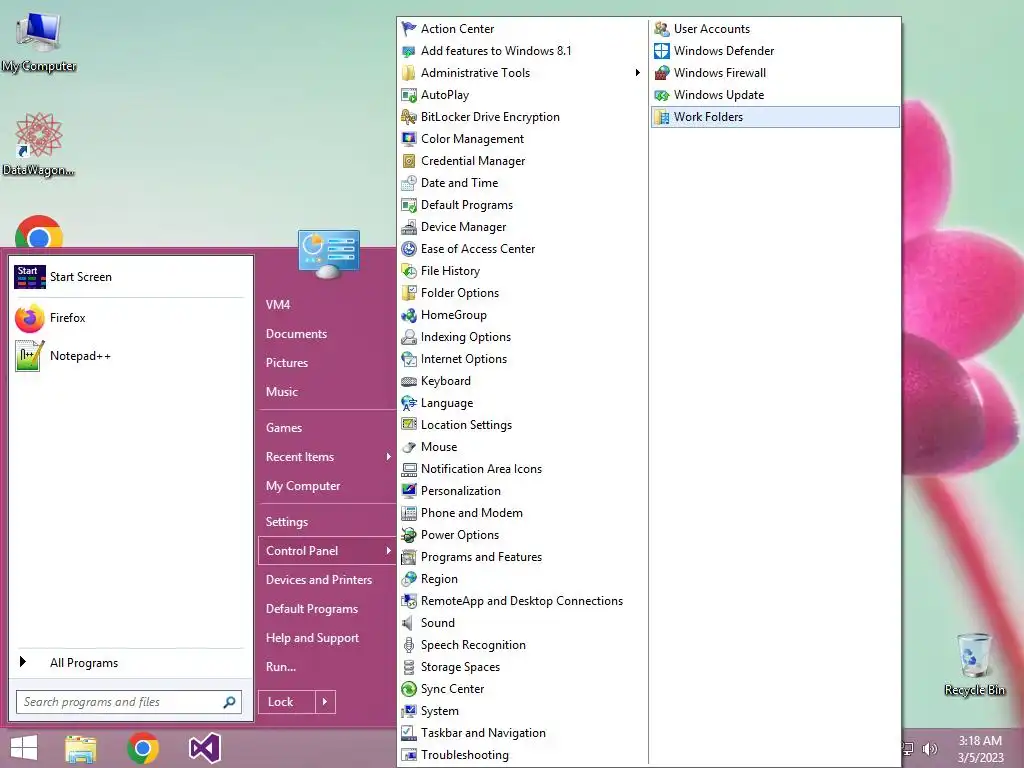Open Power Options
Screen dimensions: 1024x768
coord(522,535)
